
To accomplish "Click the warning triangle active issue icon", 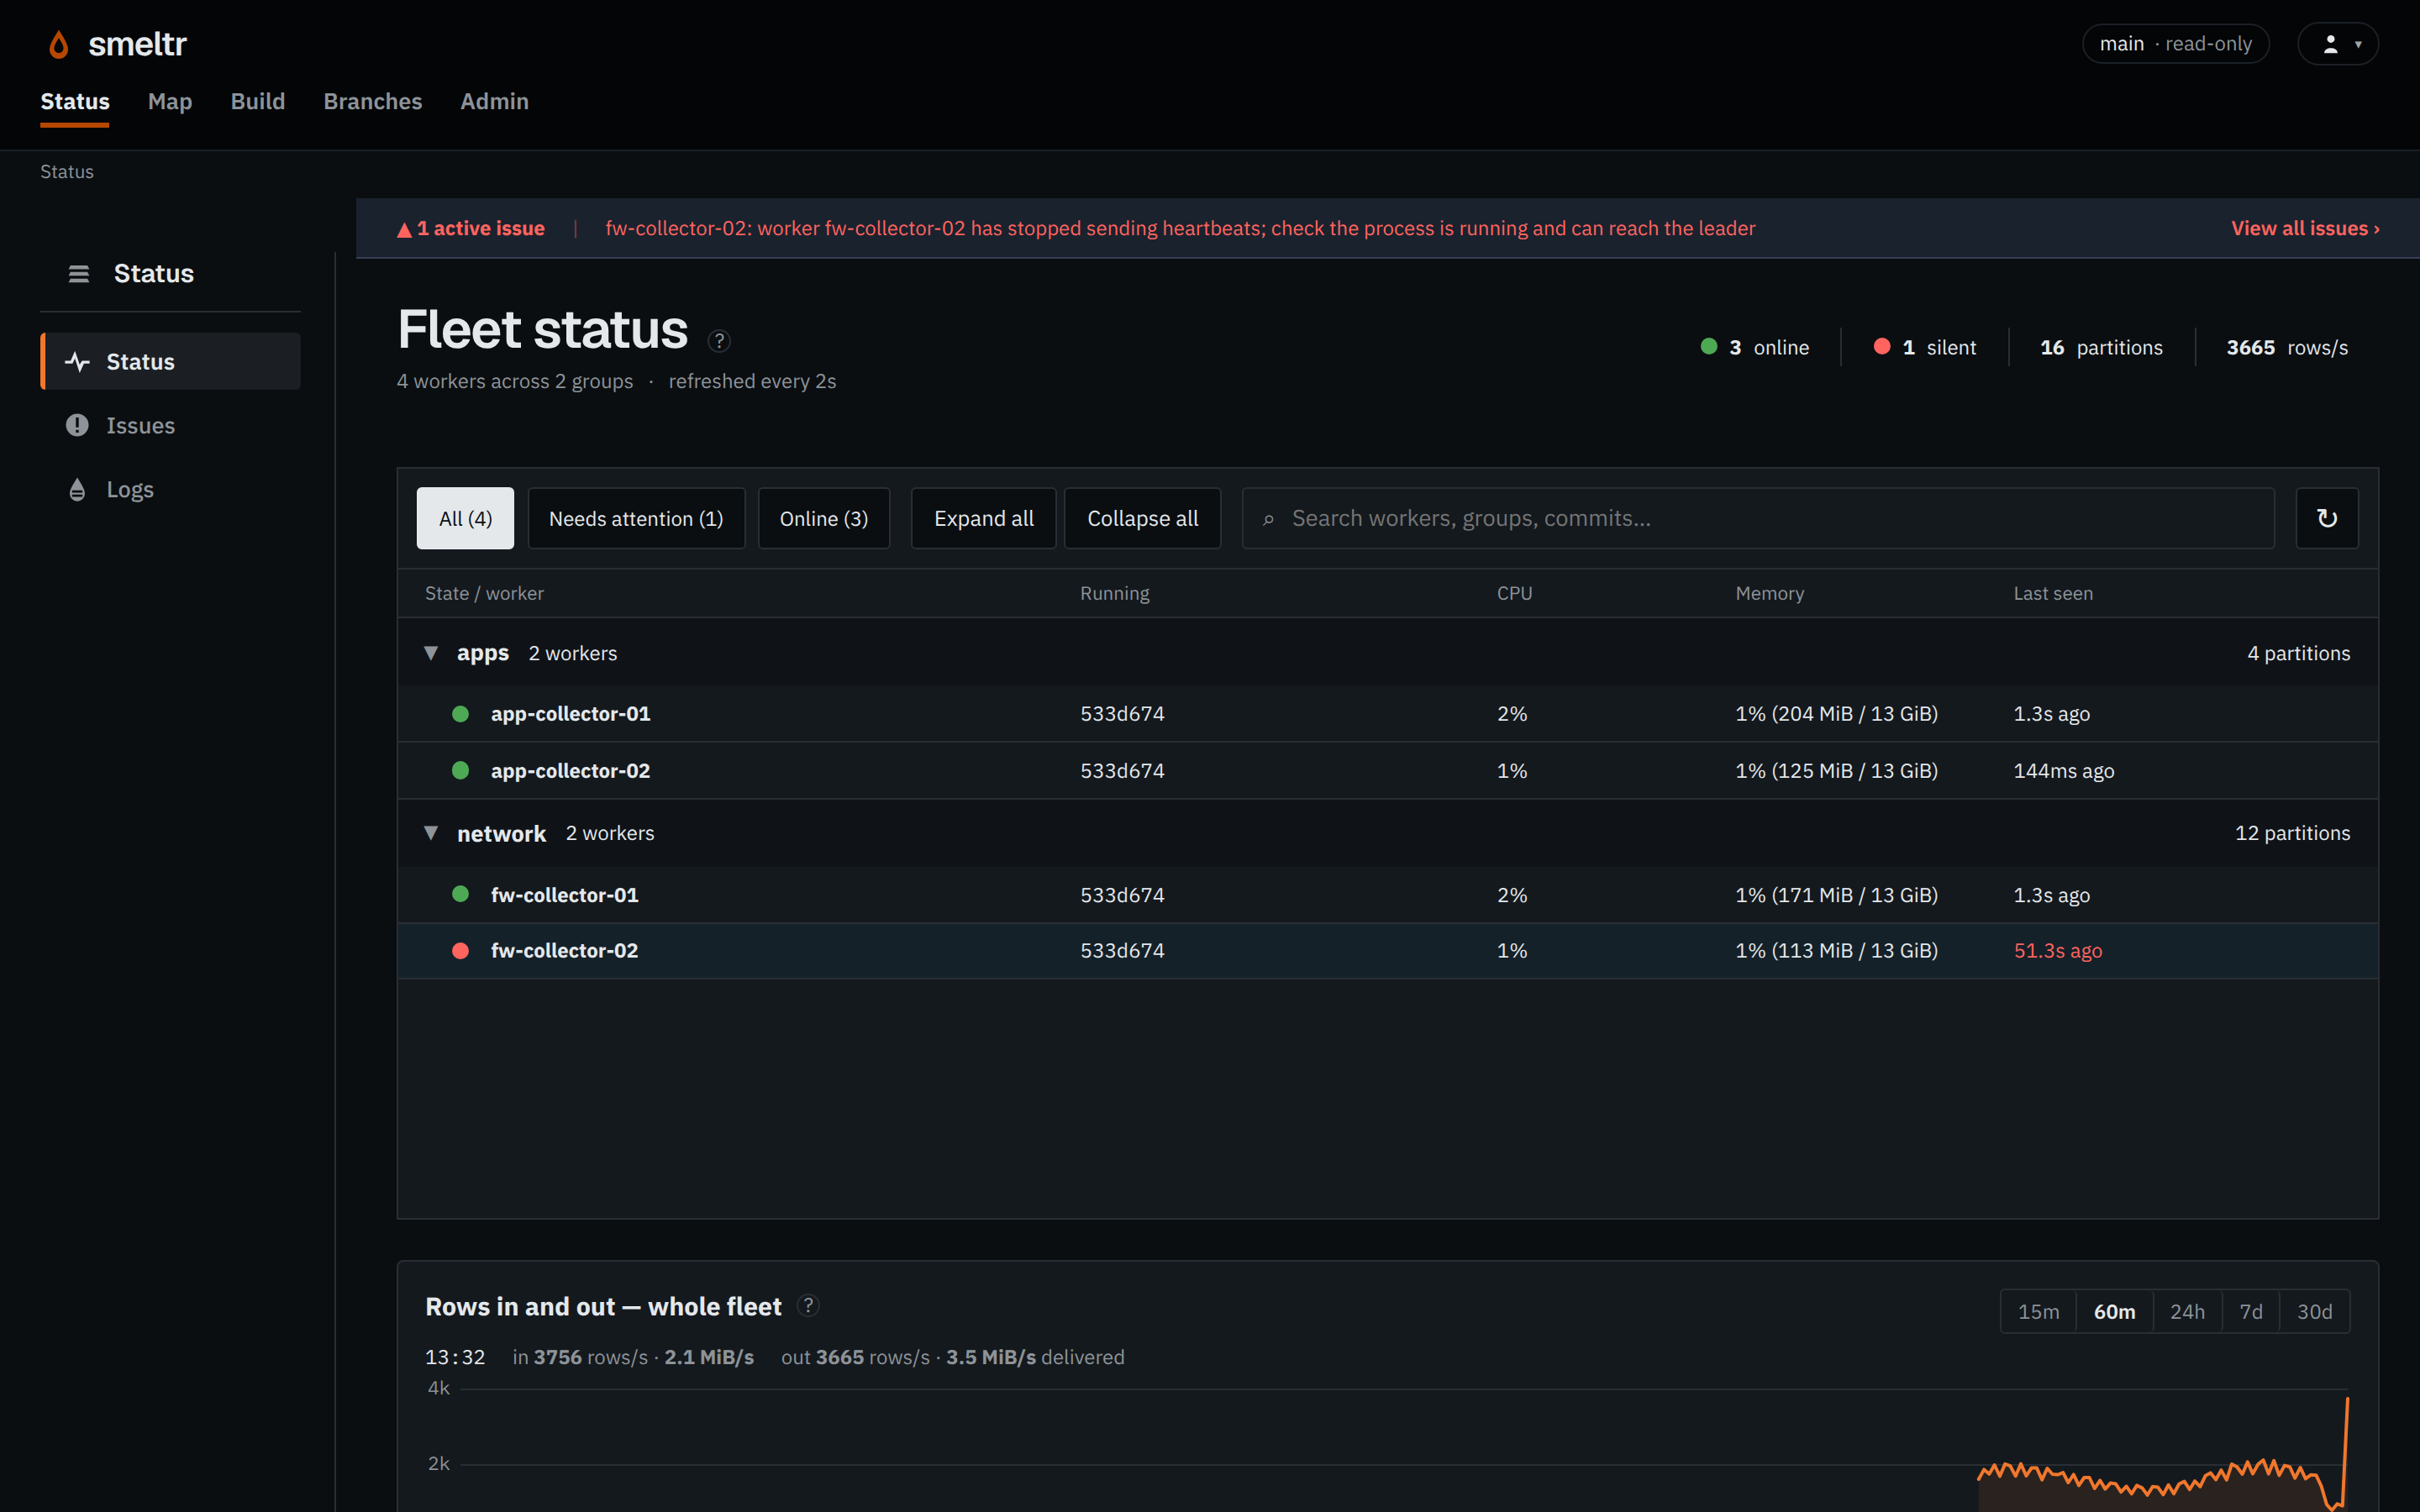I will coord(404,230).
